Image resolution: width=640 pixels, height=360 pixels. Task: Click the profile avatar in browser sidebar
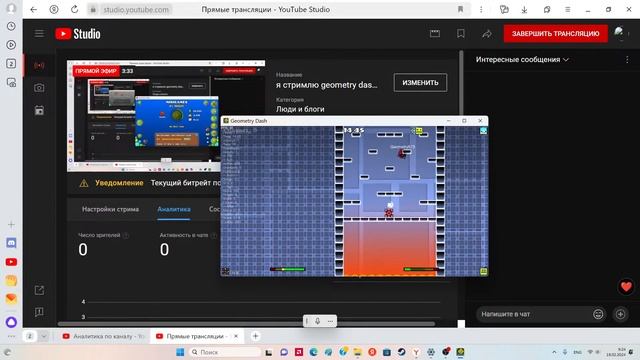11,8
